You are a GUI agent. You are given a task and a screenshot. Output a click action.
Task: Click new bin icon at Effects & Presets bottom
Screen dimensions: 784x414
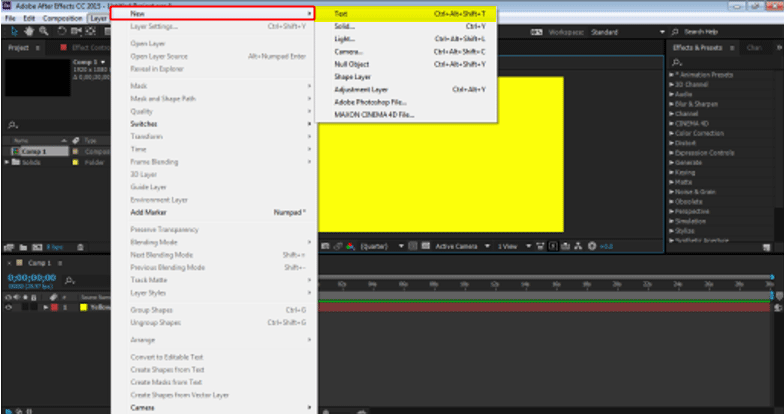coord(766,247)
